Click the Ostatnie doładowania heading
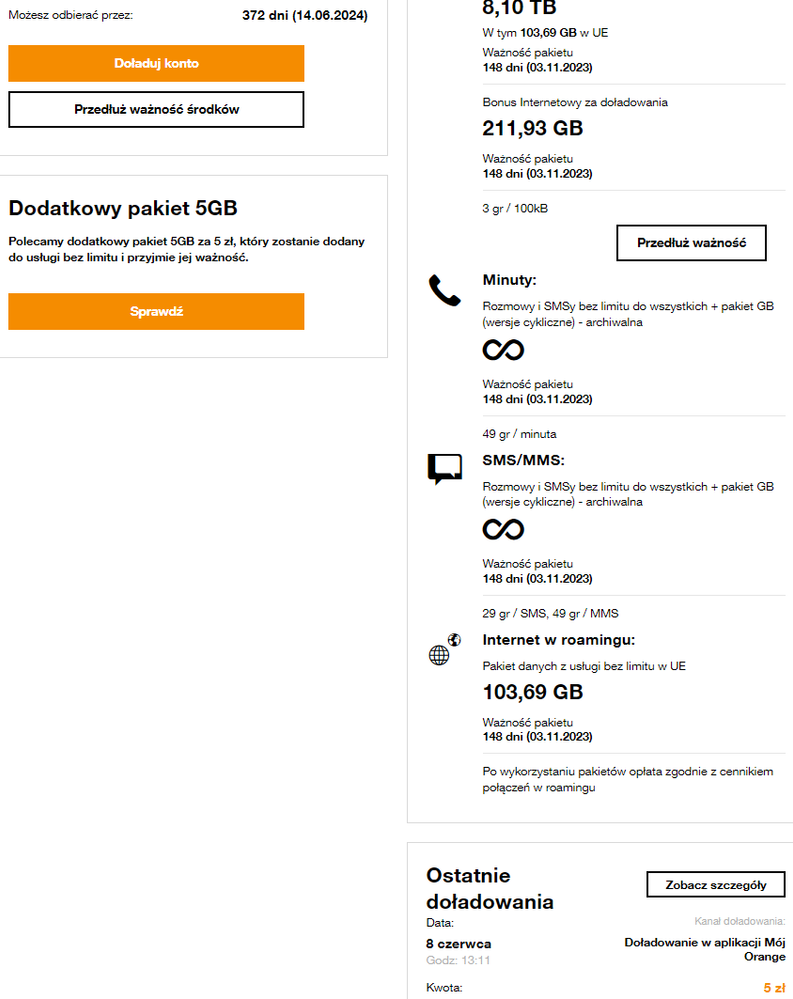Screen dimensions: 793x999 (x=490, y=888)
